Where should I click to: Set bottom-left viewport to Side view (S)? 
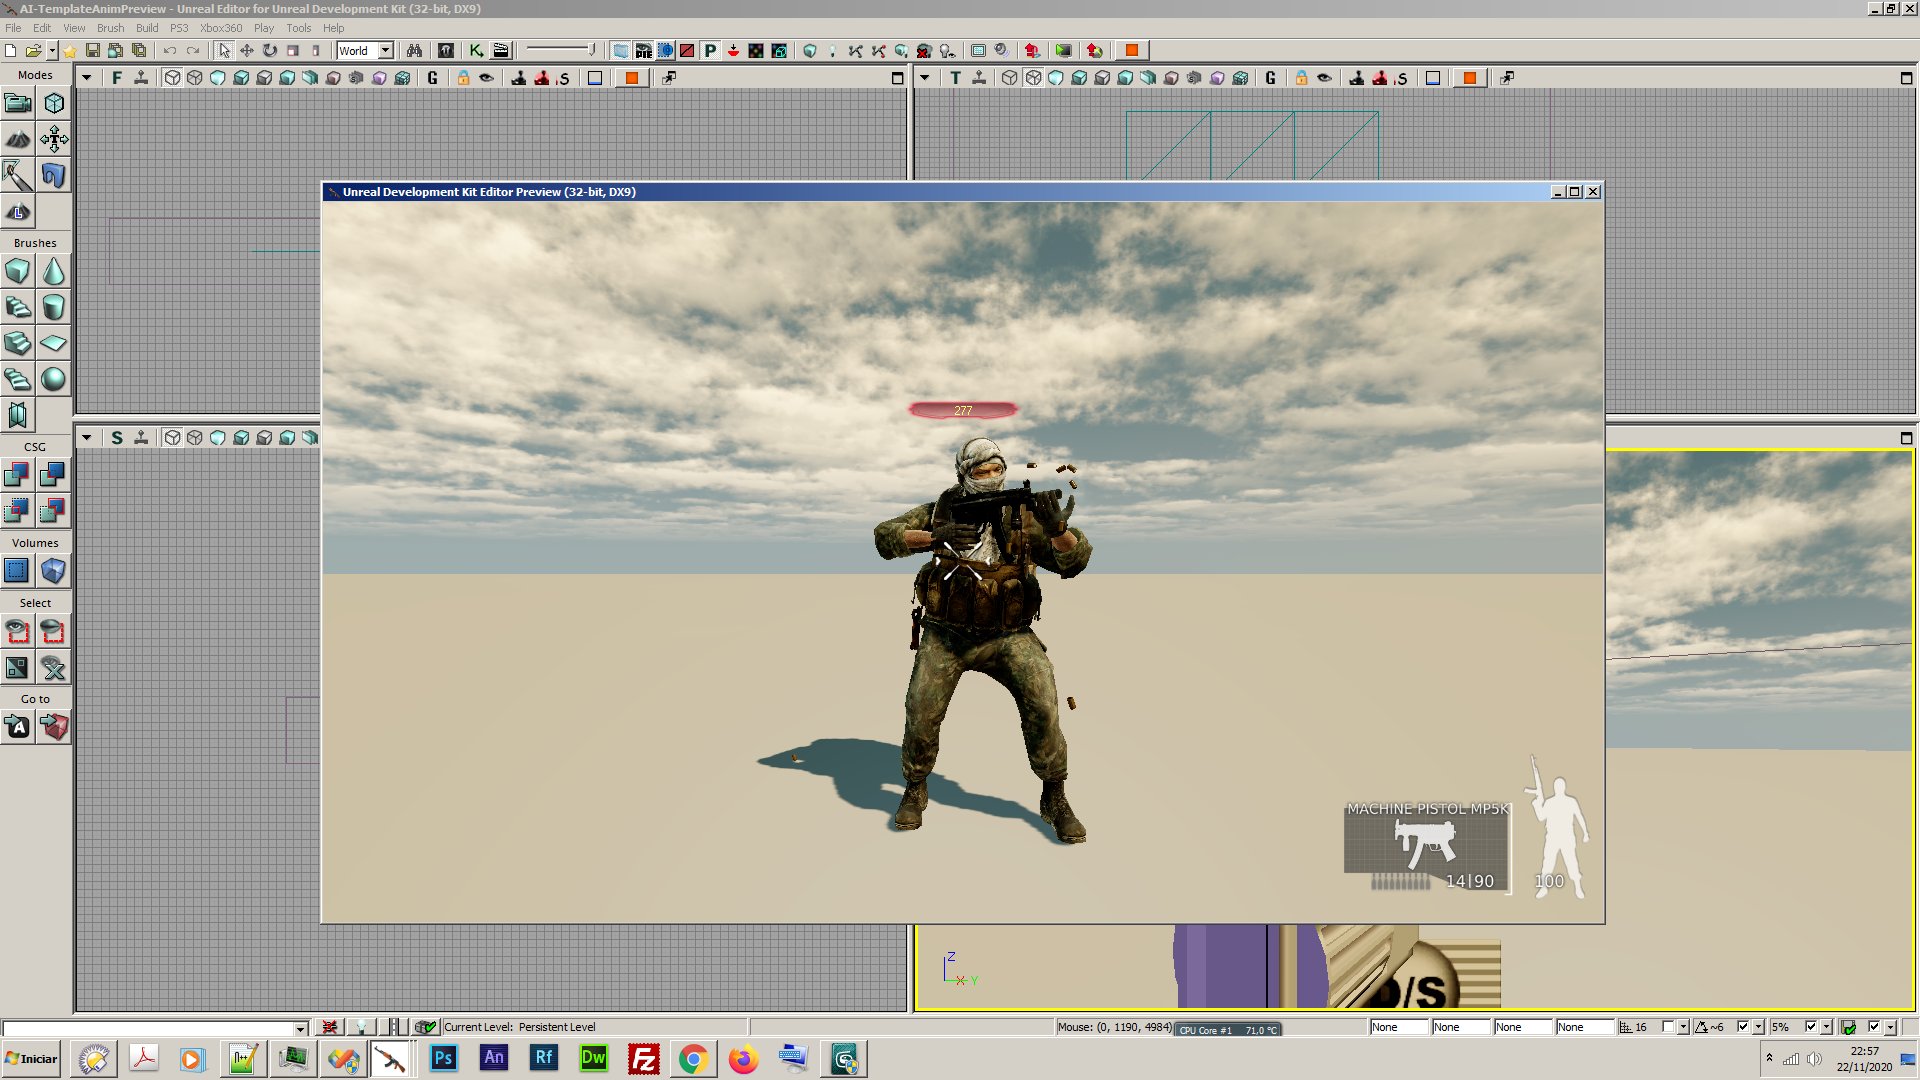click(x=117, y=438)
